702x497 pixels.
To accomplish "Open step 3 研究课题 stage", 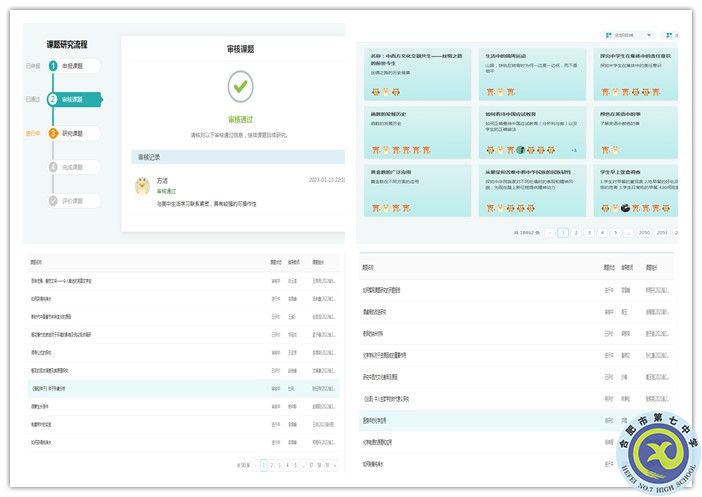I will [x=53, y=133].
